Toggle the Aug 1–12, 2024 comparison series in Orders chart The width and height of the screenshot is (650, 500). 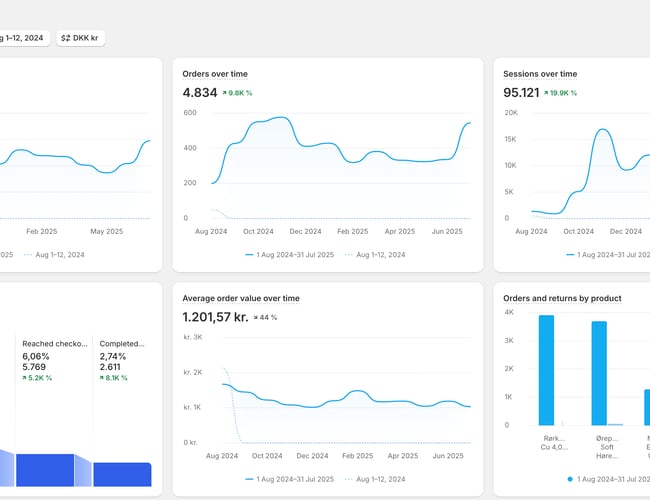pyautogui.click(x=377, y=255)
